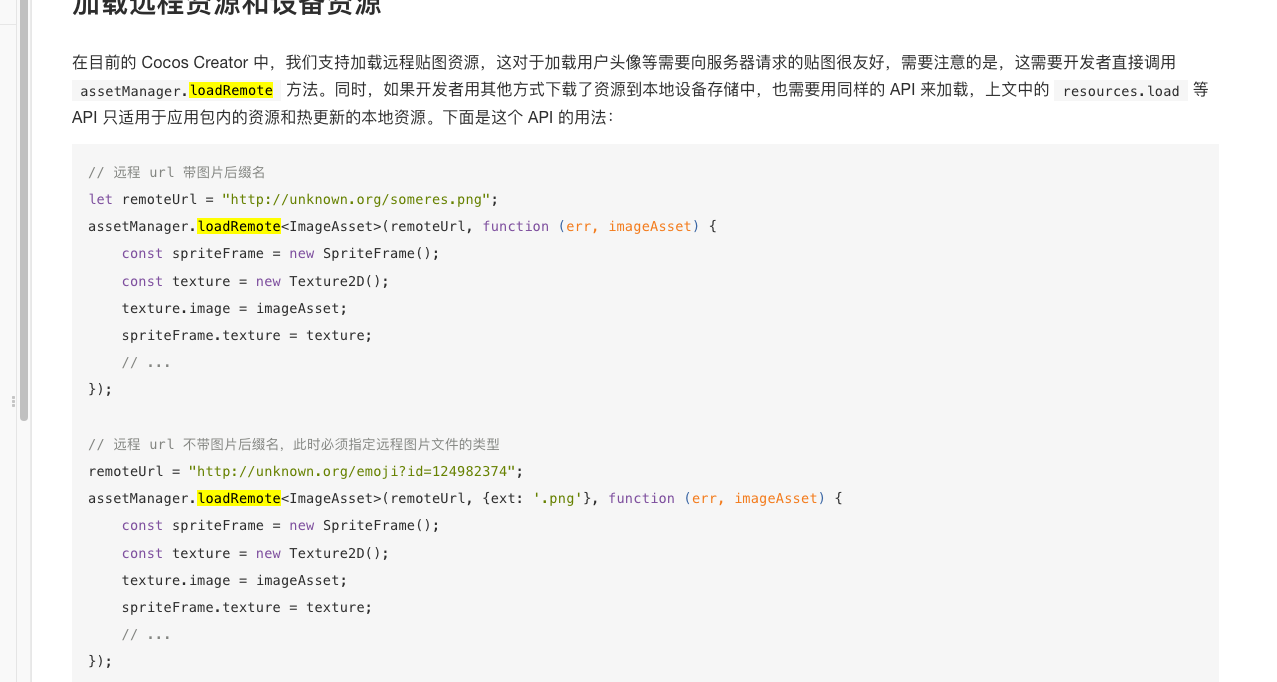The width and height of the screenshot is (1277, 682).
Task: Click the comment about 不带图片后缀名
Action: point(294,444)
